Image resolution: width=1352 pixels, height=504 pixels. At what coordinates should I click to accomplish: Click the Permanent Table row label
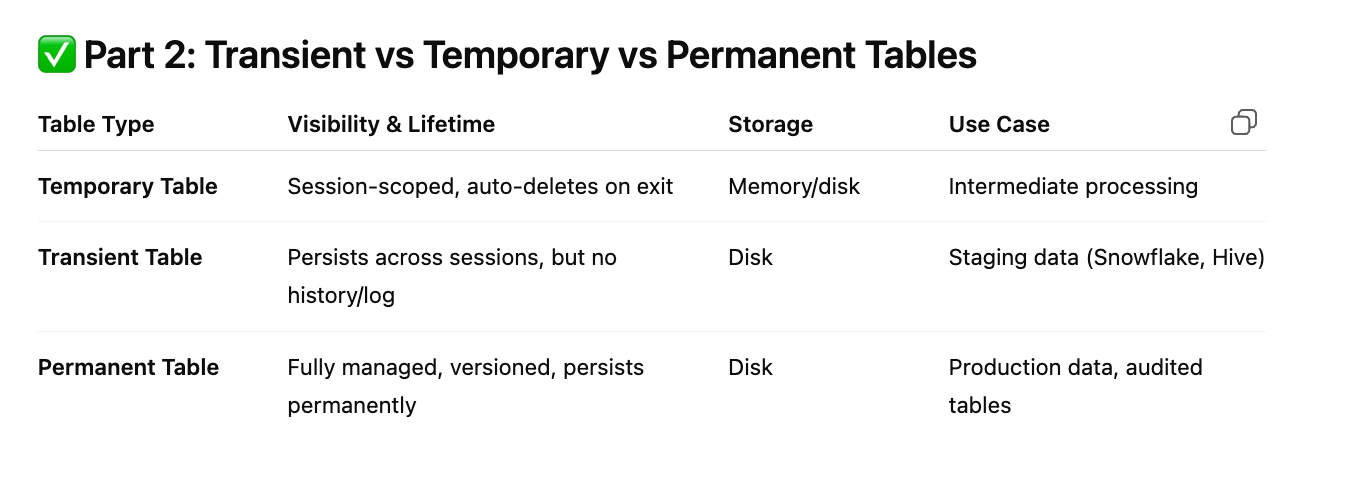click(x=128, y=368)
